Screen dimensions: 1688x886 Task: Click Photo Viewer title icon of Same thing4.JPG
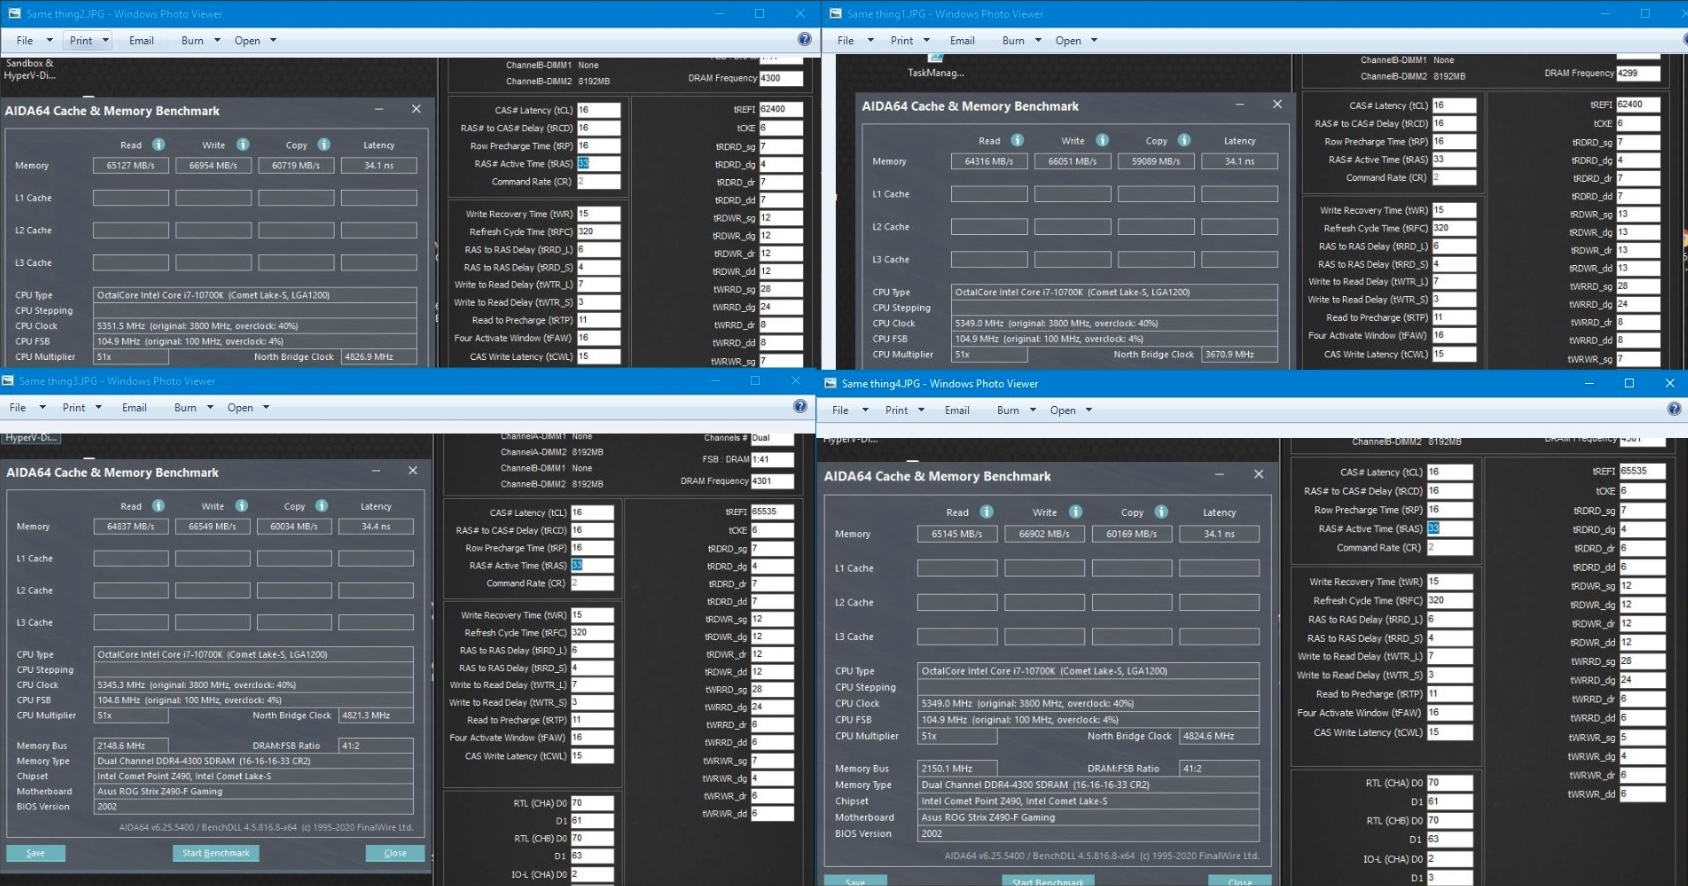point(829,383)
